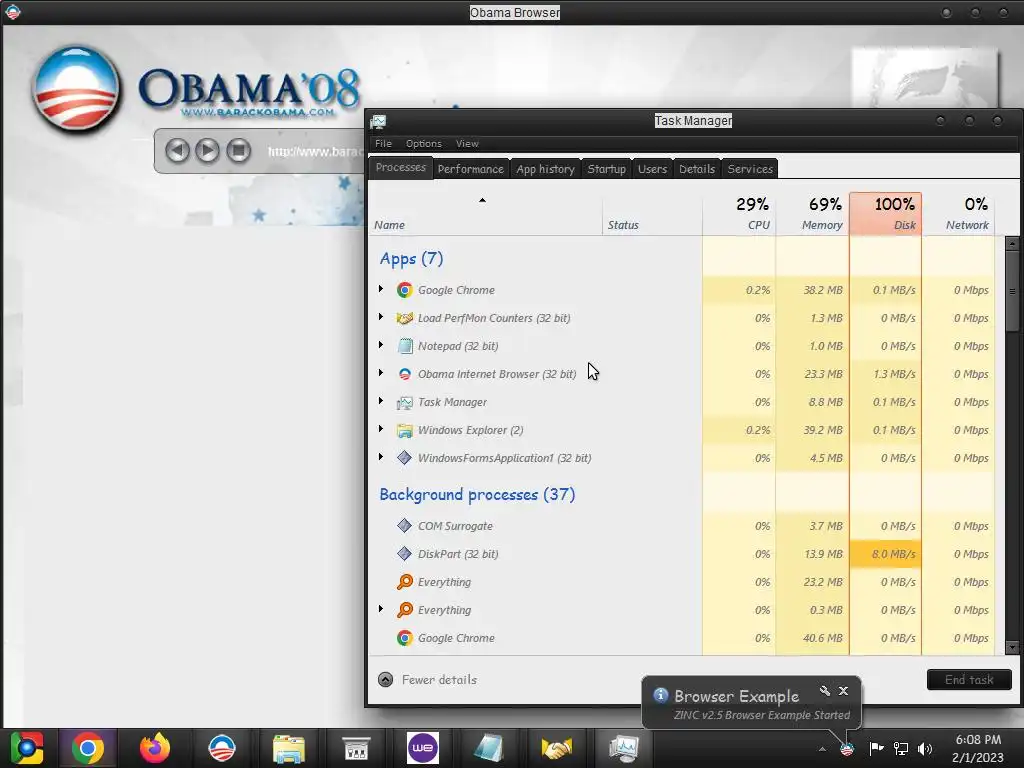Switch to the Performance tab

470,169
